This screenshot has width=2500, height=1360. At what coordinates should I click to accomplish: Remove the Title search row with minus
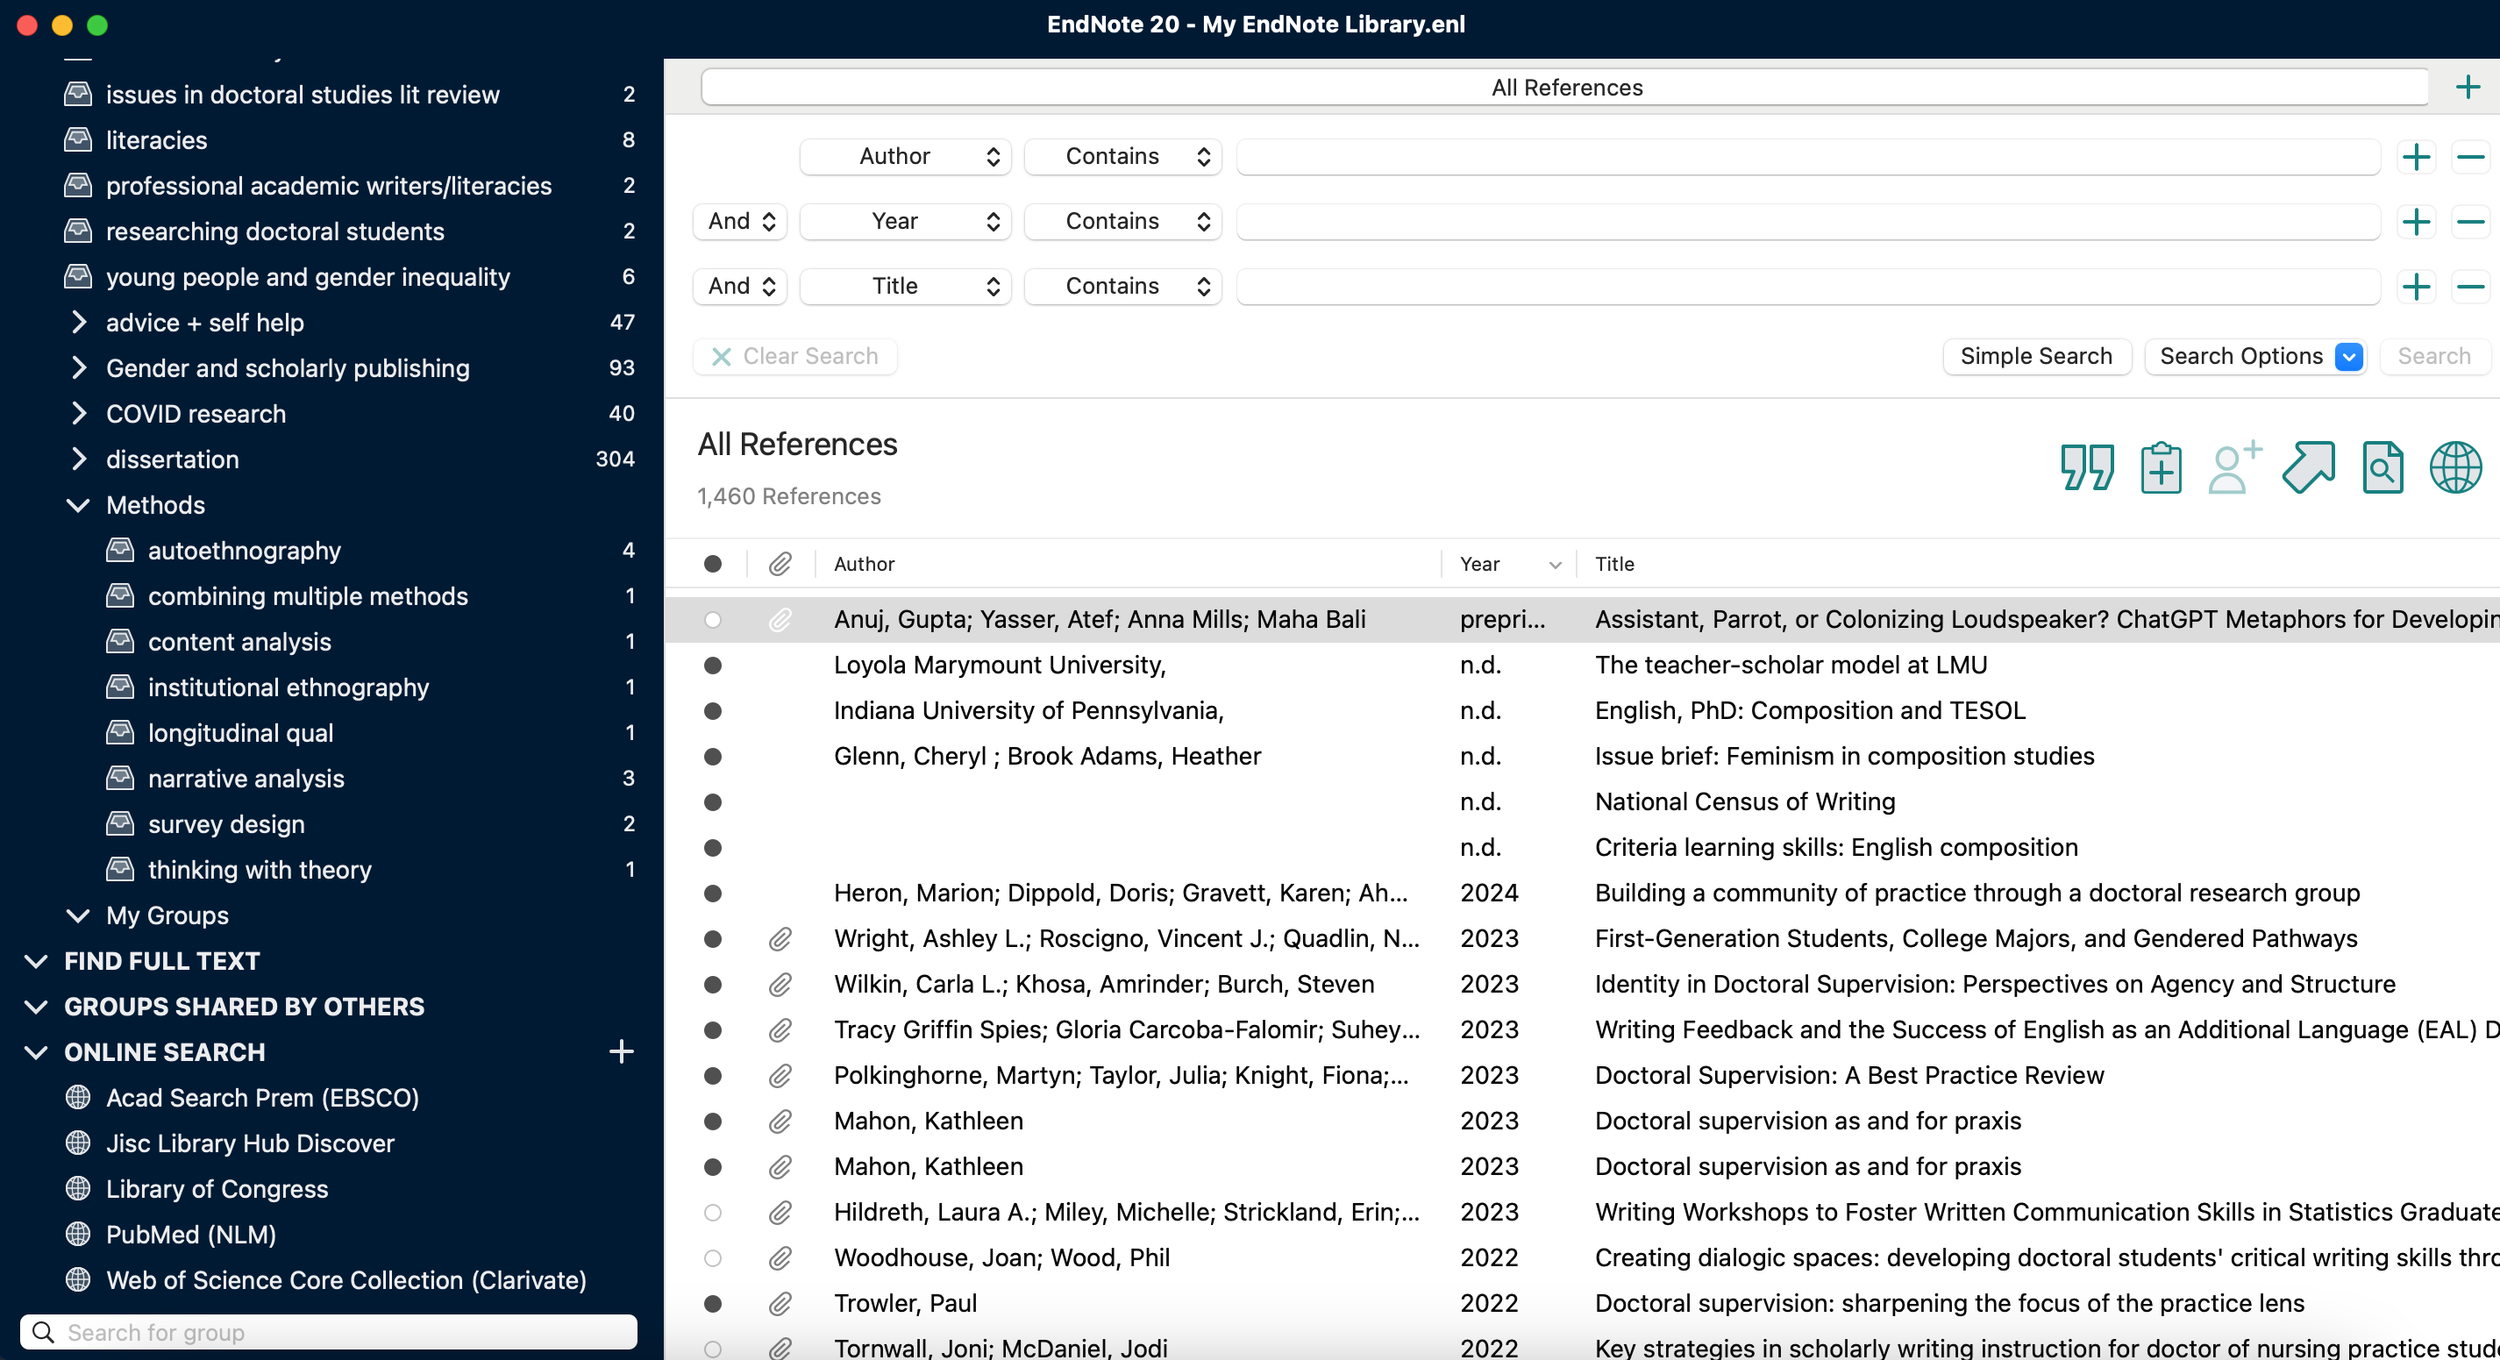point(2470,287)
